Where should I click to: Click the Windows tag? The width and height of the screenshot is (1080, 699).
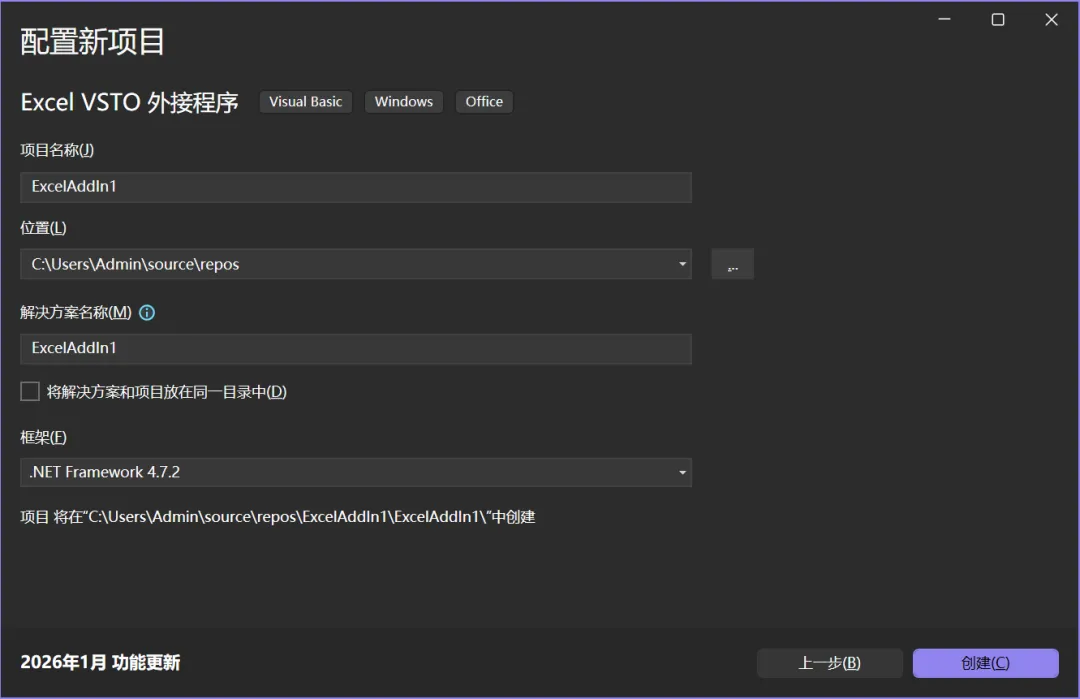tap(404, 102)
